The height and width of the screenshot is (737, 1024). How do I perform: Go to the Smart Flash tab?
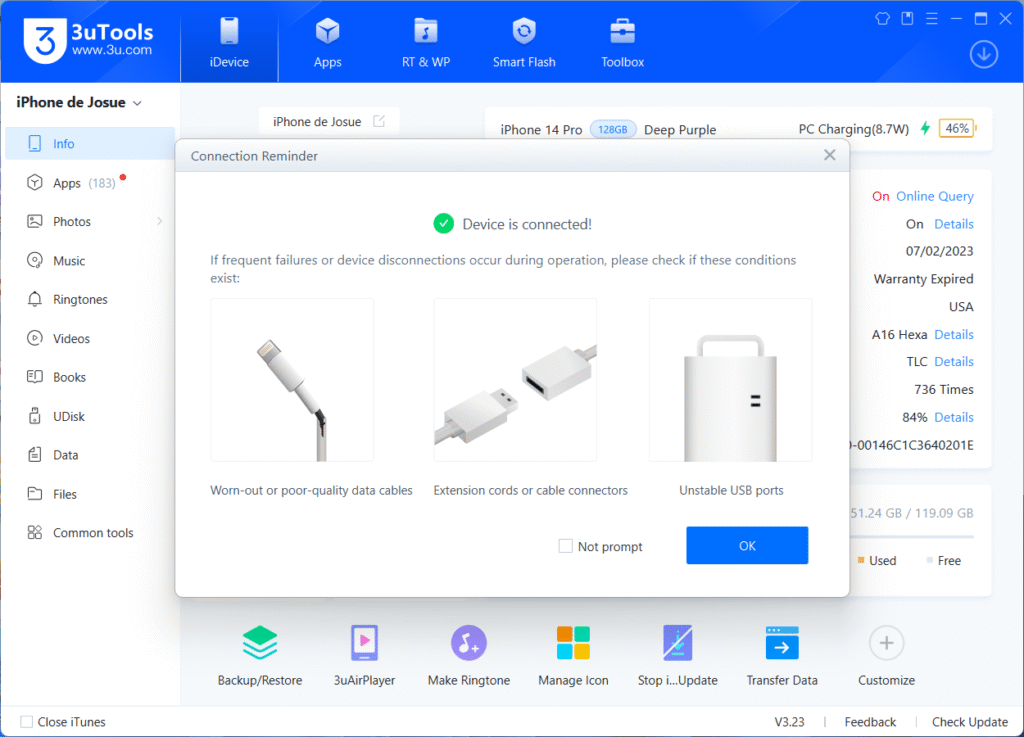click(x=524, y=43)
